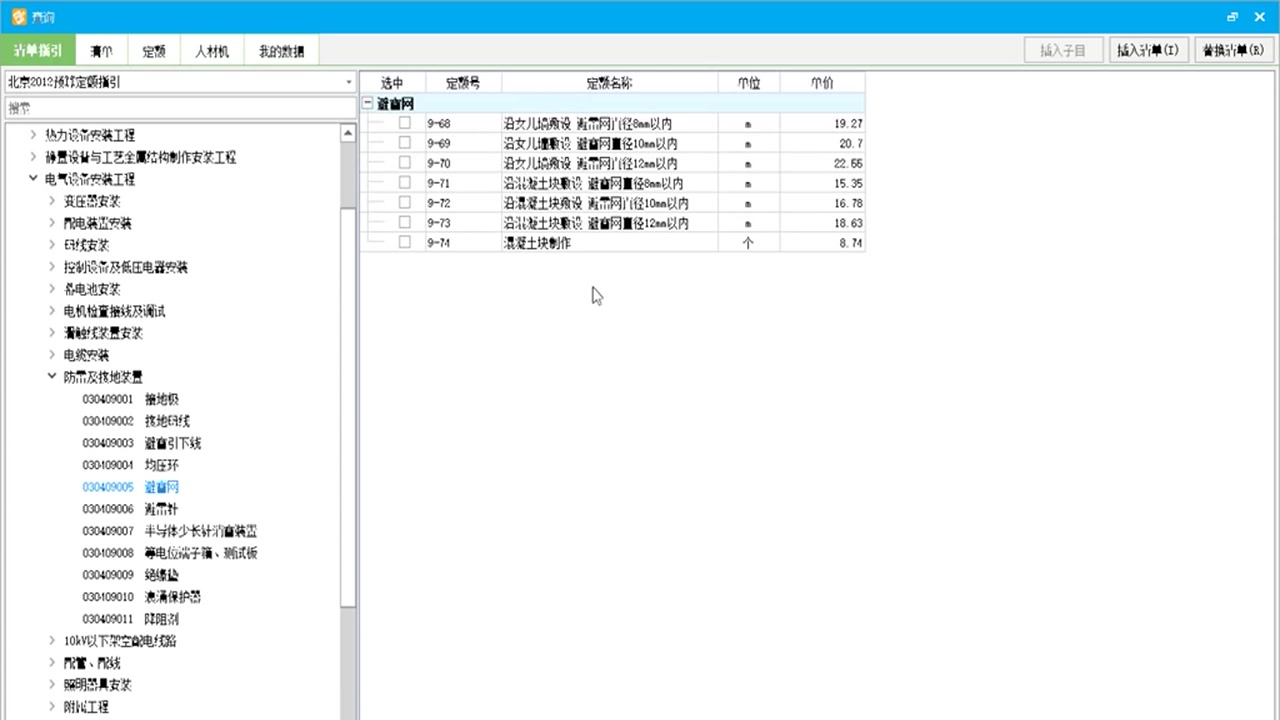1280x720 pixels.
Task: Select the 电机检查接线及调试 tree node
Action: pyautogui.click(x=114, y=311)
